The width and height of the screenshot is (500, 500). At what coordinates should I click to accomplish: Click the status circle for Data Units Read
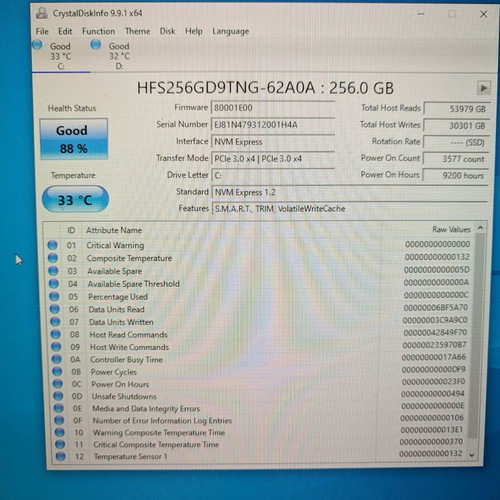click(55, 309)
